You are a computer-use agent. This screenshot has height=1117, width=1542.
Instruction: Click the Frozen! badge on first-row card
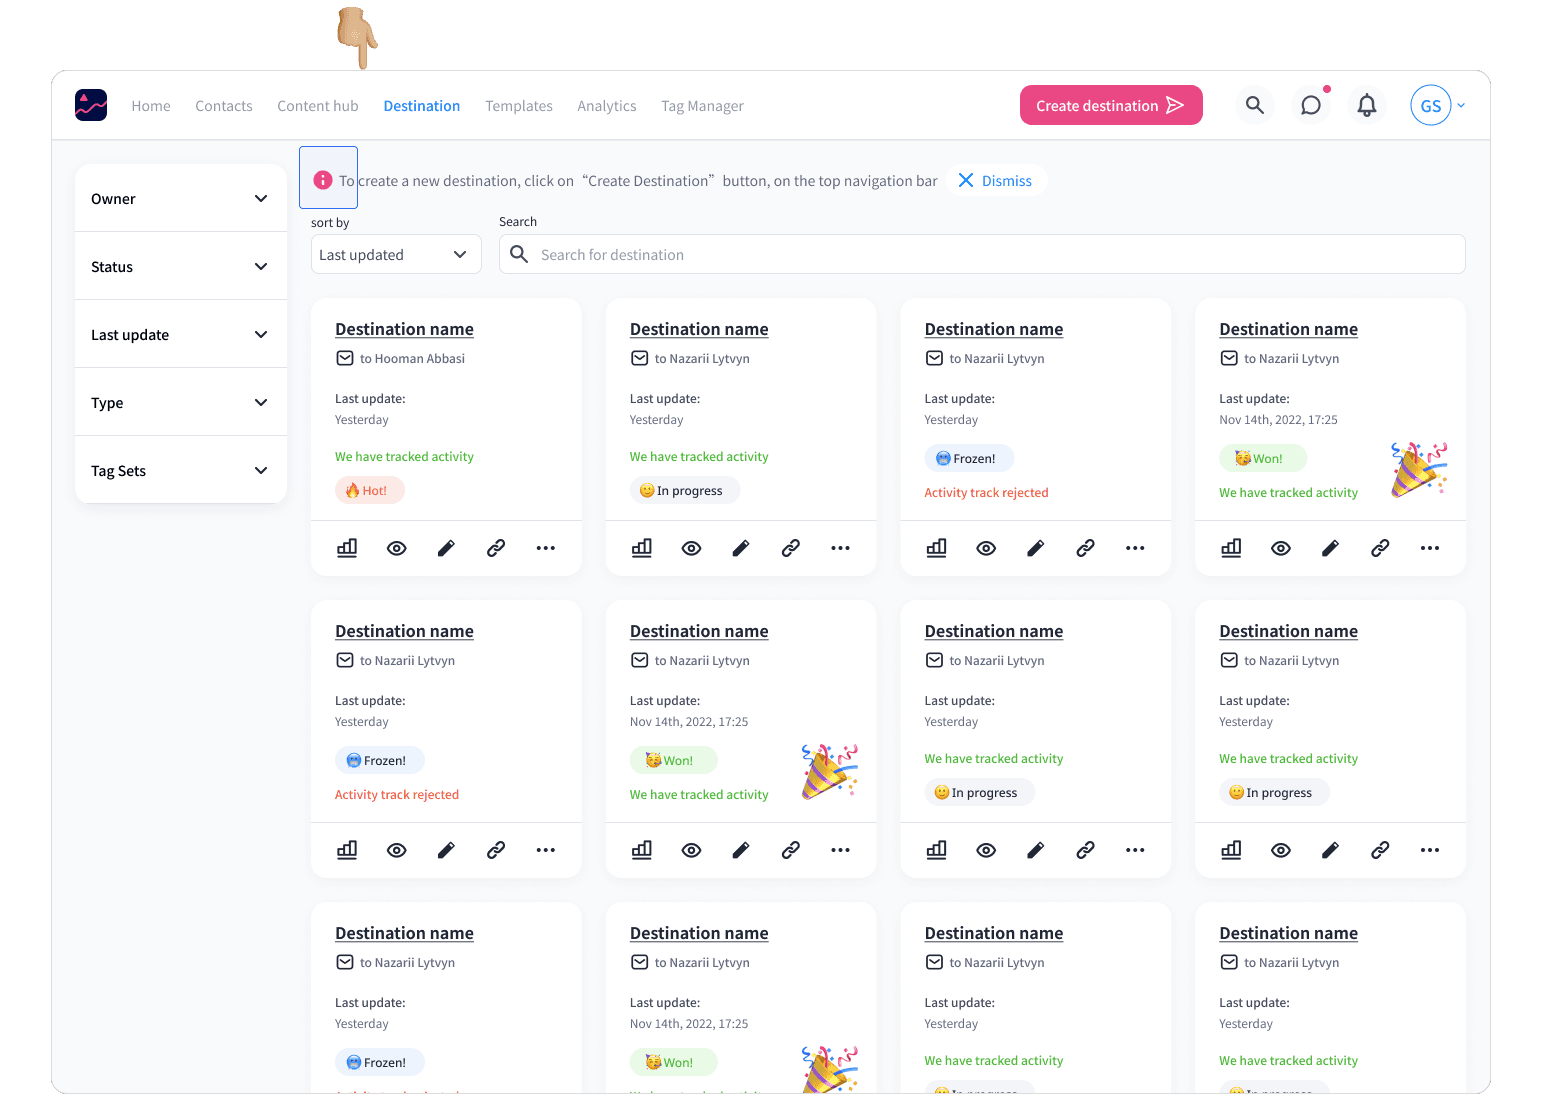pos(969,458)
